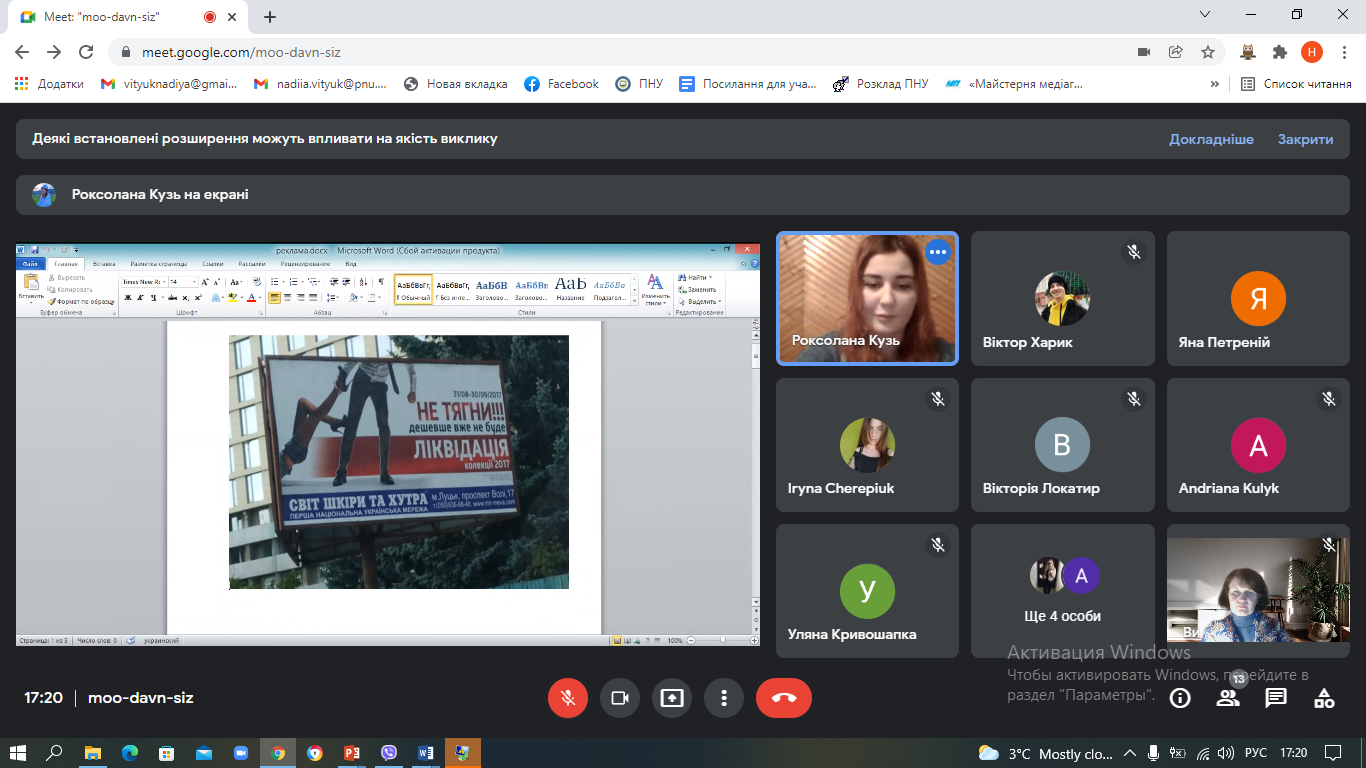Unmute the microphone in Meet
The width and height of the screenshot is (1366, 768).
tap(568, 698)
